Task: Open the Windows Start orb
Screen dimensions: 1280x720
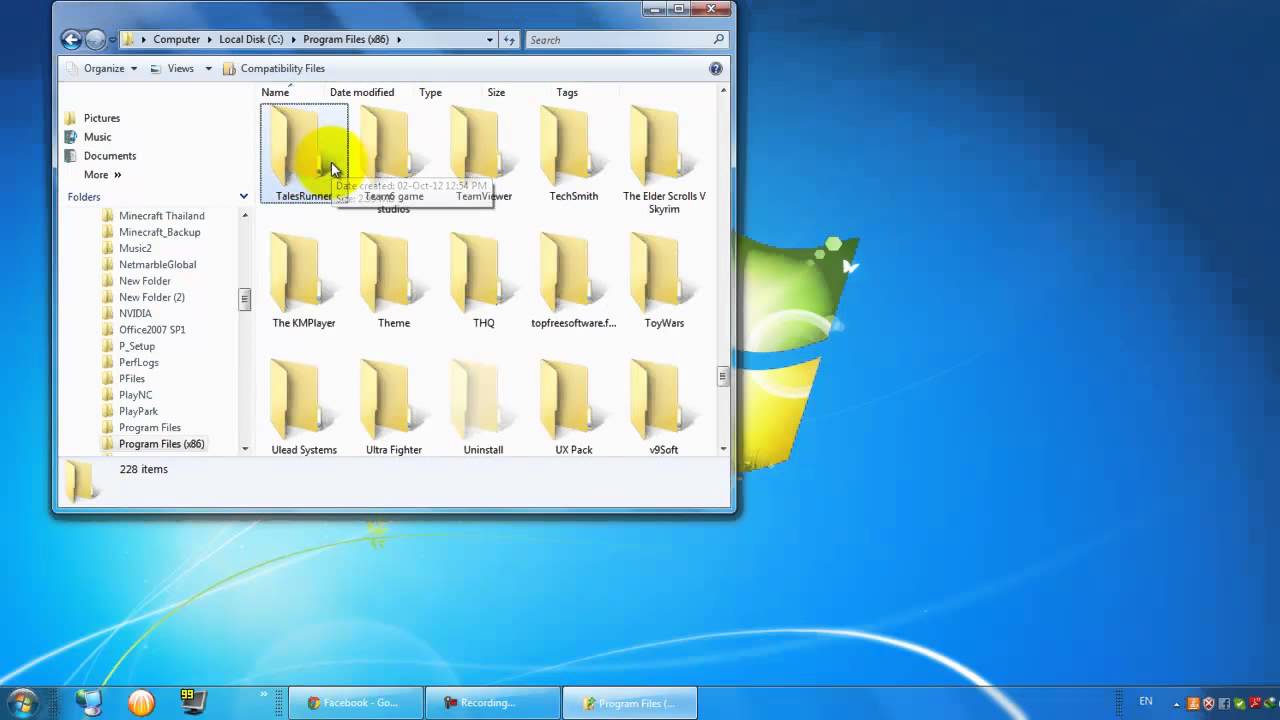Action: coord(21,702)
